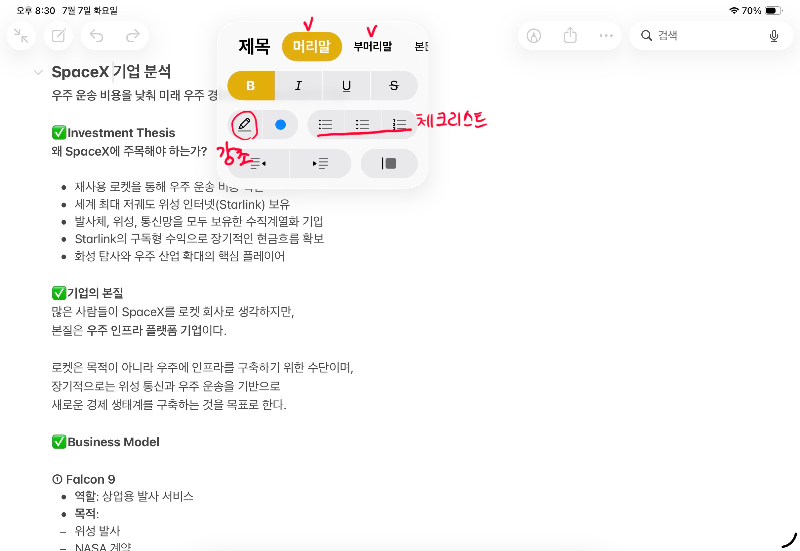Screen dimensions: 800x551
Task: Click the ① Falcon 9 line
Action: point(84,480)
